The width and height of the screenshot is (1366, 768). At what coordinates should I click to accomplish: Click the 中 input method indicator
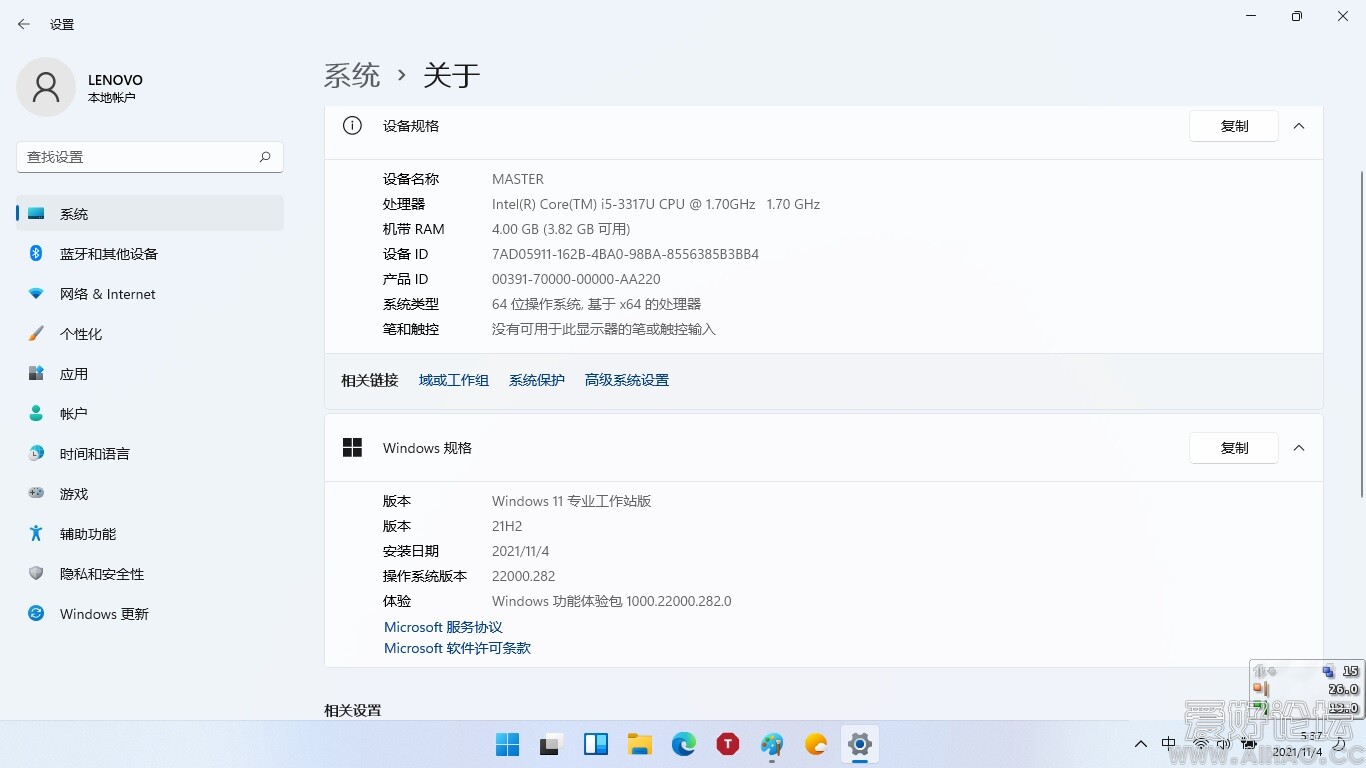(x=1168, y=744)
